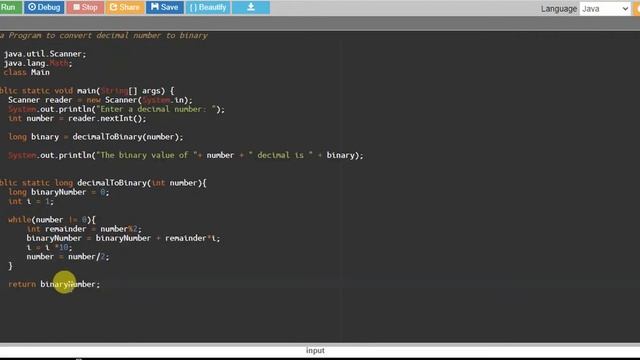Image resolution: width=640 pixels, height=360 pixels.
Task: Click 'binaryNumber = binaryNumber + remainder*i;' line
Action: (x=123, y=238)
